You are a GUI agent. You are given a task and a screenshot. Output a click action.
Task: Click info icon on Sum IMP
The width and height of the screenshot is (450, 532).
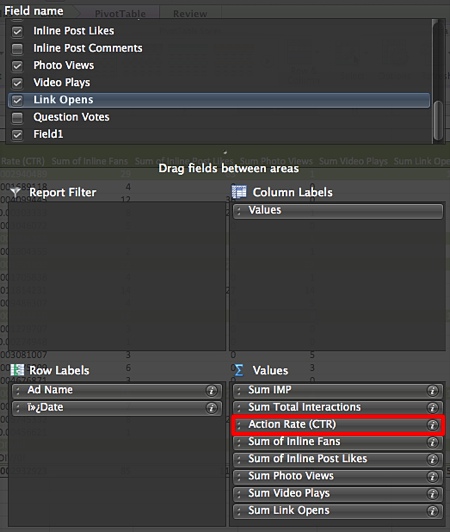432,391
